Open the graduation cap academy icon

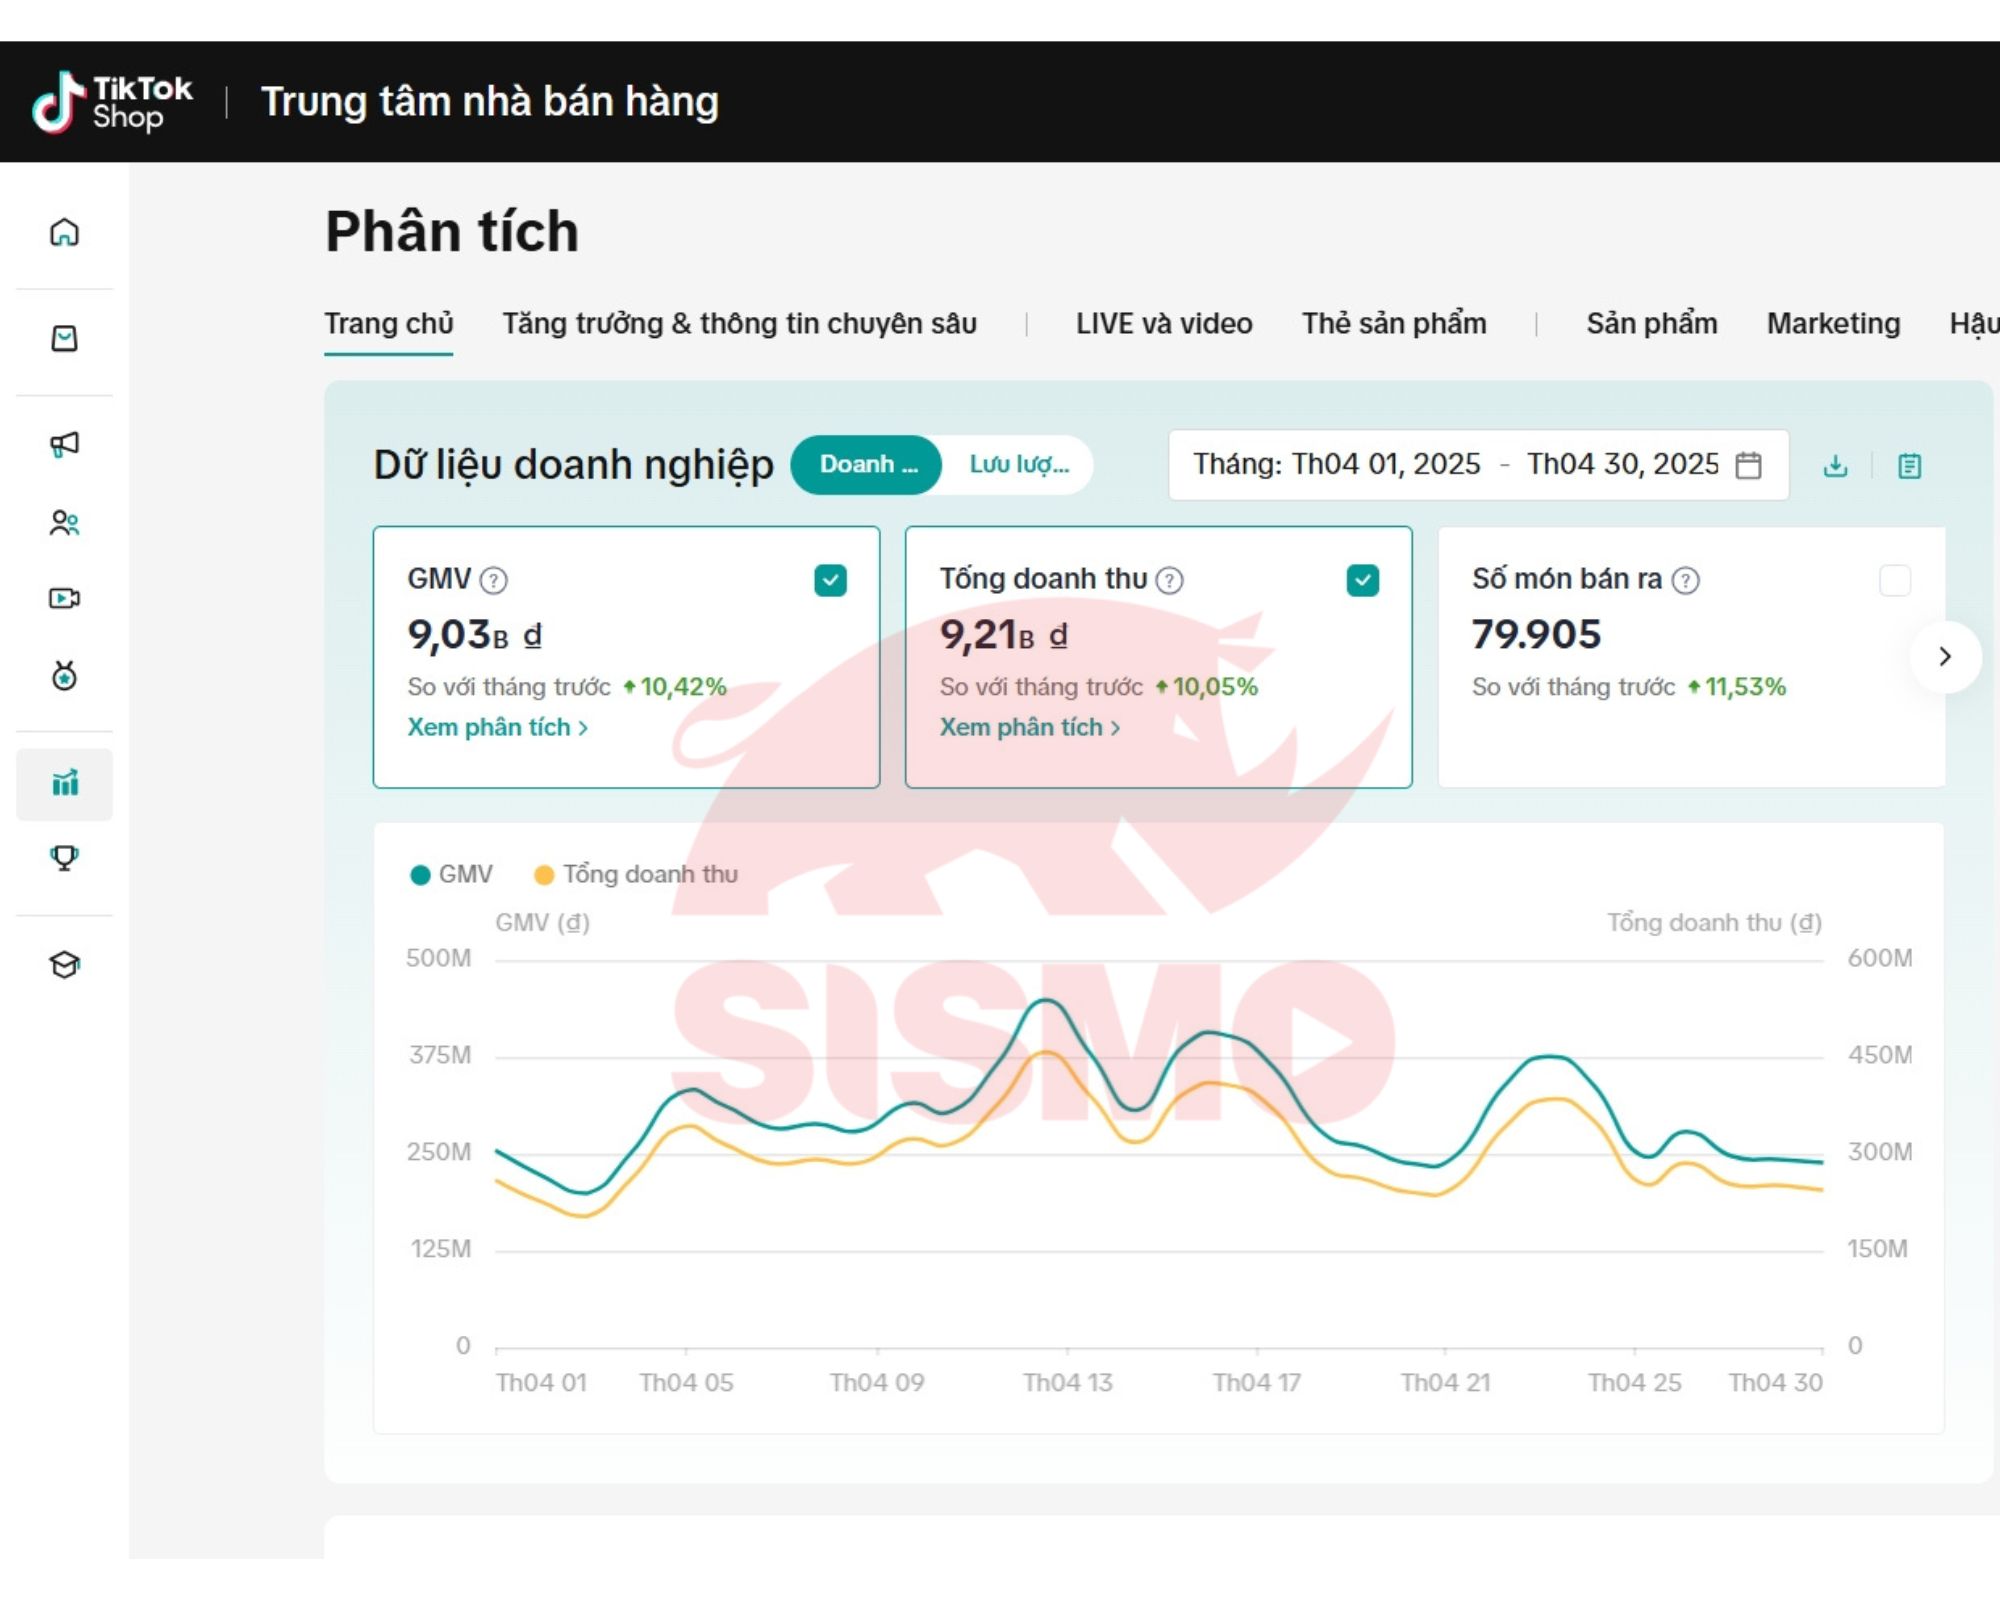point(64,965)
